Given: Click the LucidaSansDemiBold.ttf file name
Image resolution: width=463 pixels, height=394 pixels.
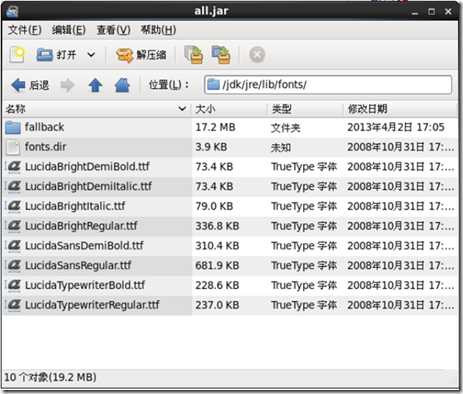Looking at the screenshot, I should pyautogui.click(x=84, y=246).
